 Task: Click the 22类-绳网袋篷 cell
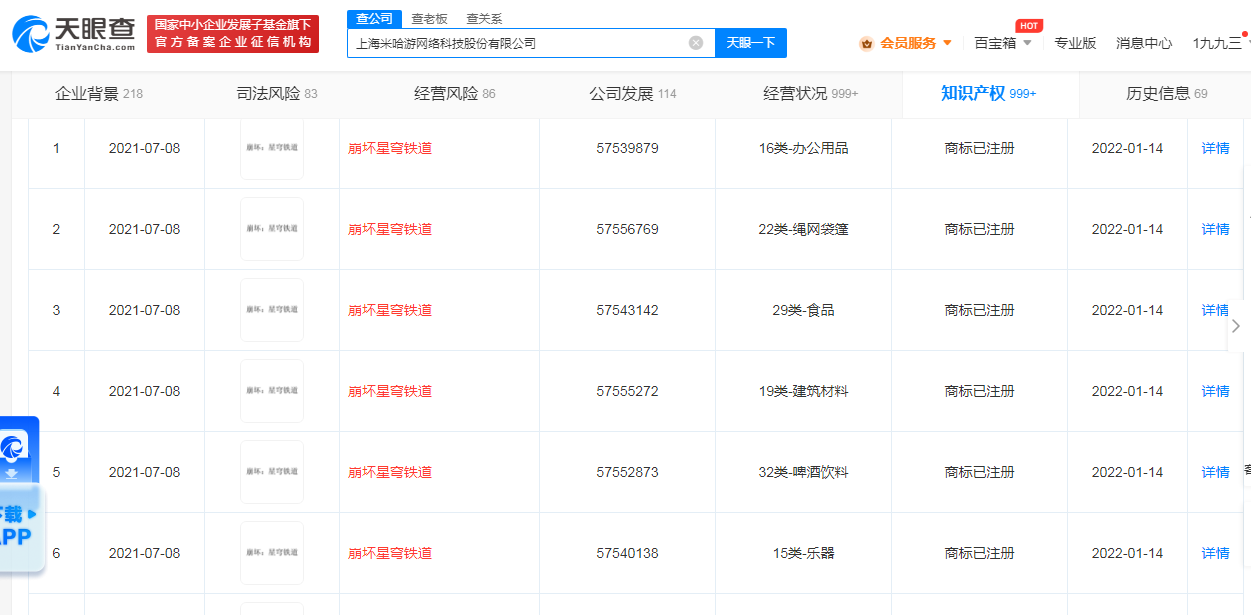[803, 229]
